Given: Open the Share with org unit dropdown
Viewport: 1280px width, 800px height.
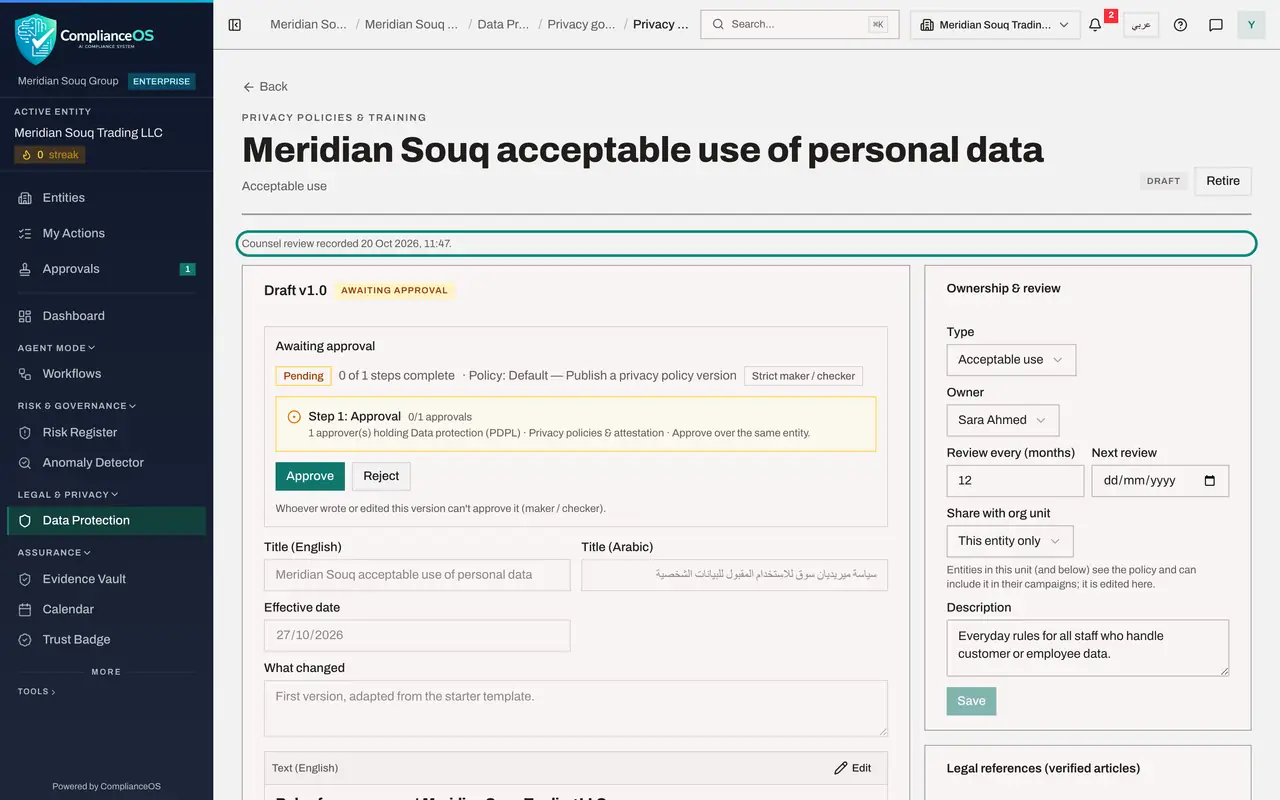Looking at the screenshot, I should tap(1010, 541).
